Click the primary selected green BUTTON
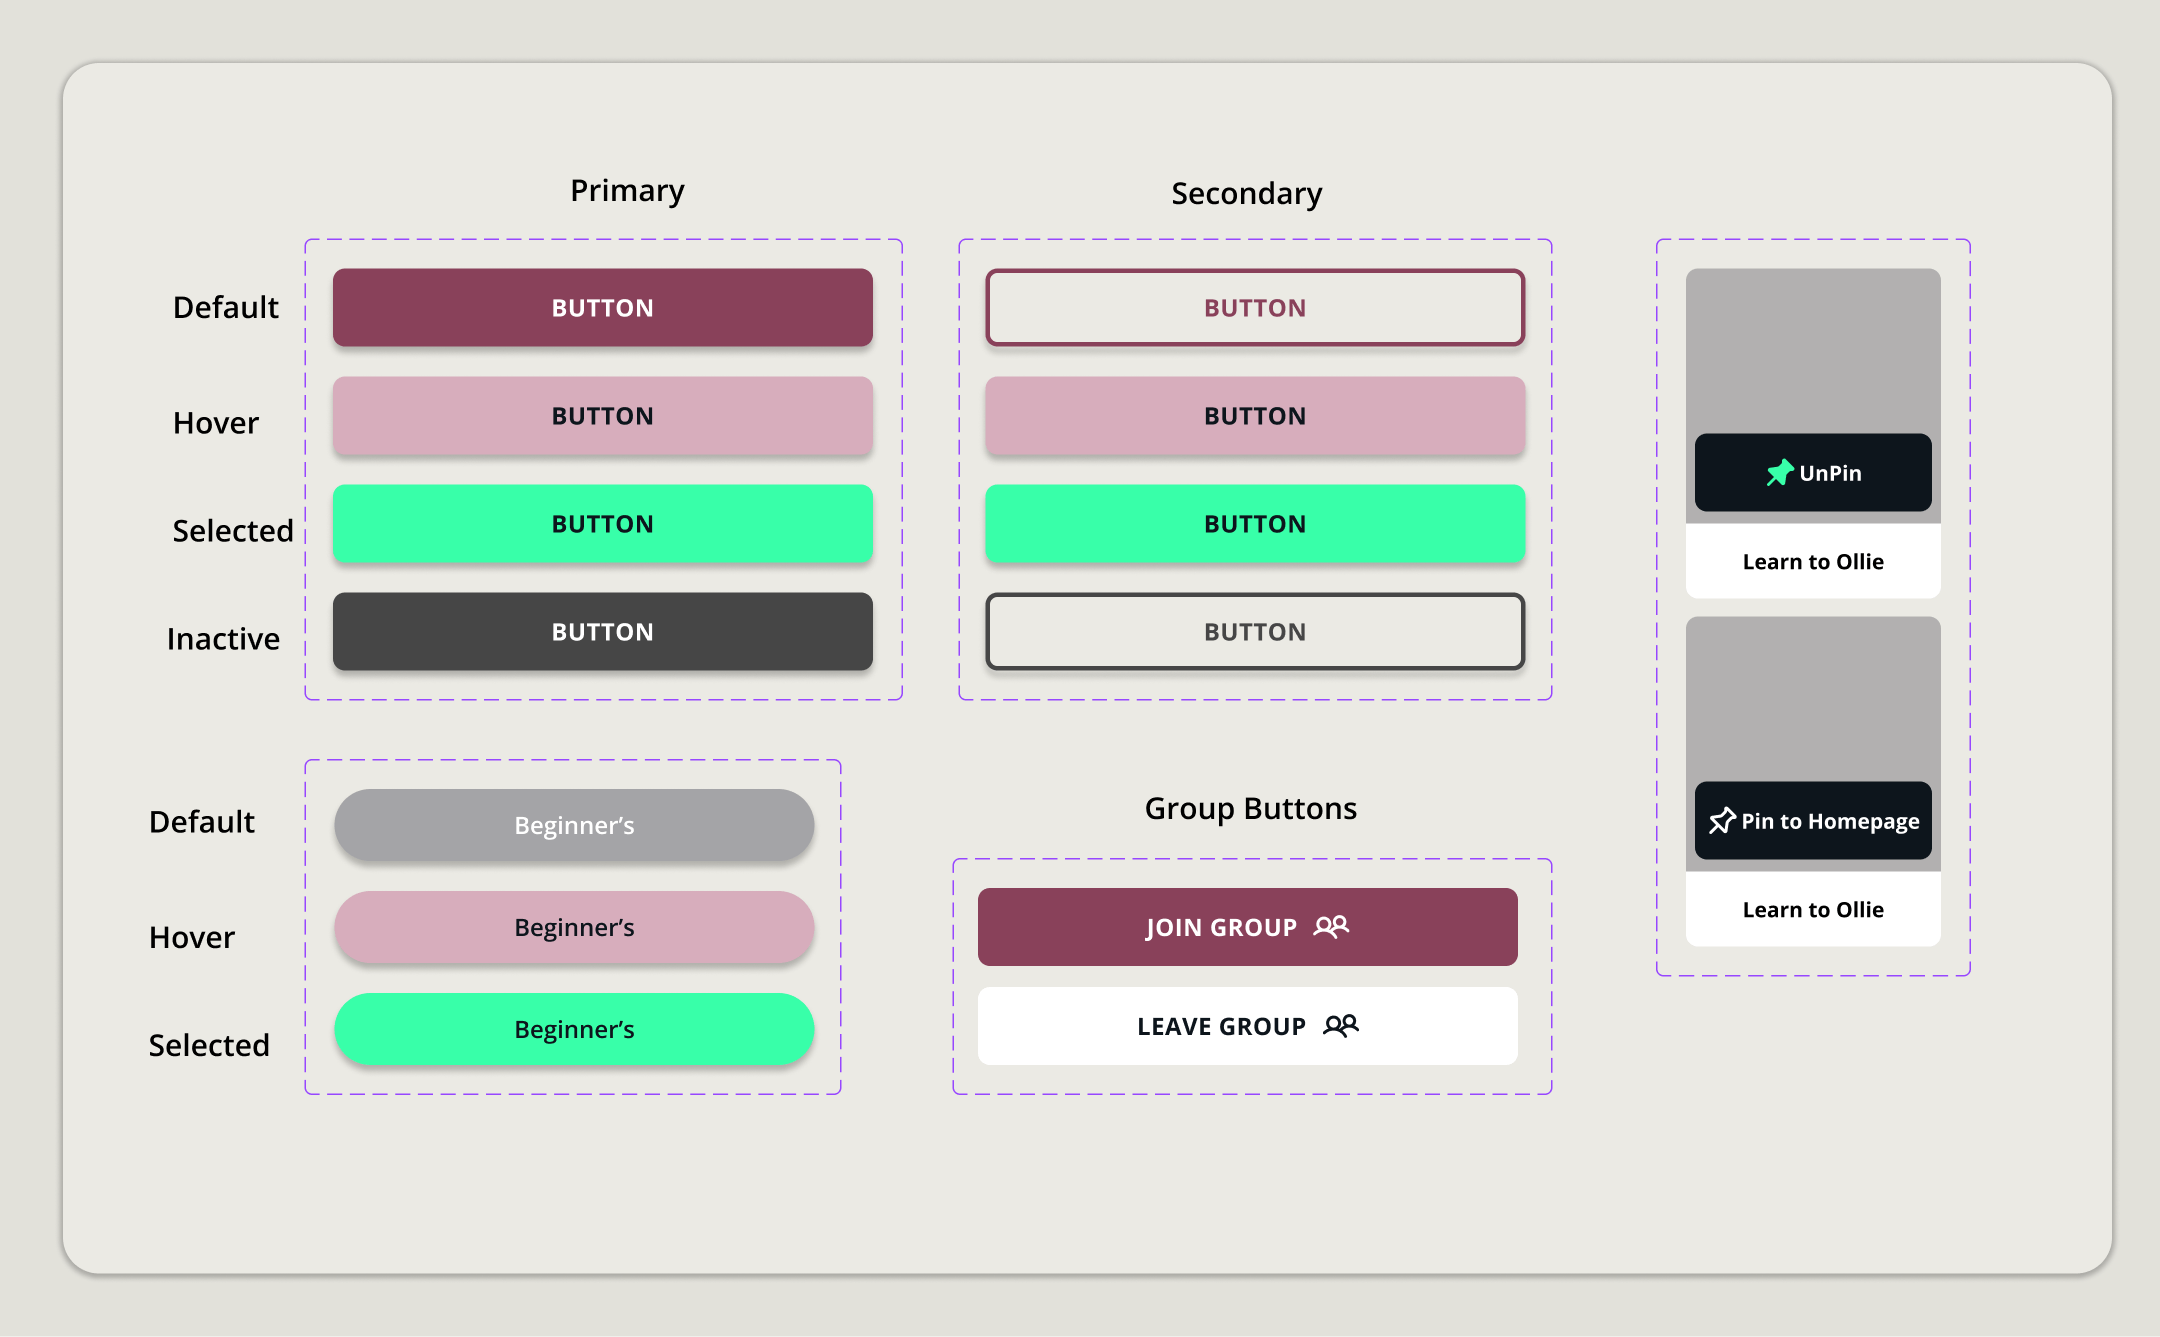2160x1337 pixels. (602, 524)
